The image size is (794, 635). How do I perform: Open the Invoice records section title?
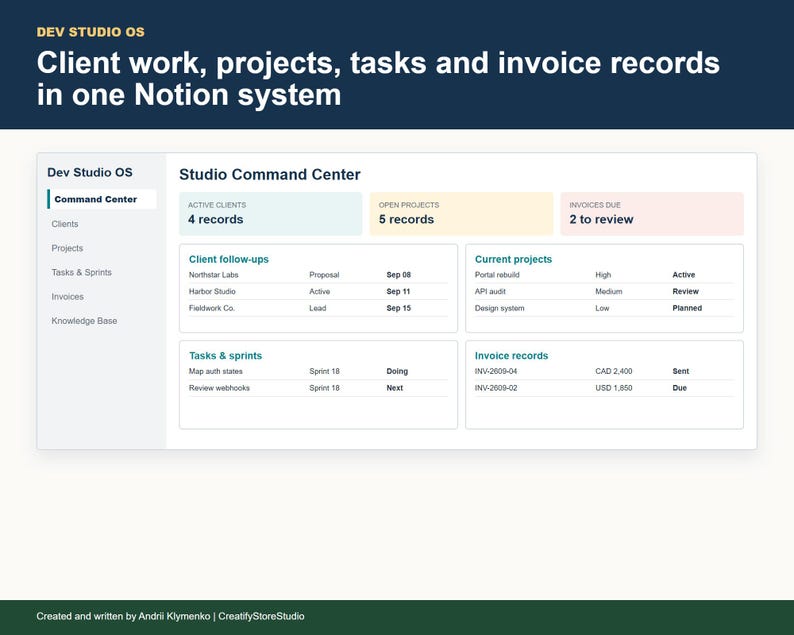tap(511, 355)
